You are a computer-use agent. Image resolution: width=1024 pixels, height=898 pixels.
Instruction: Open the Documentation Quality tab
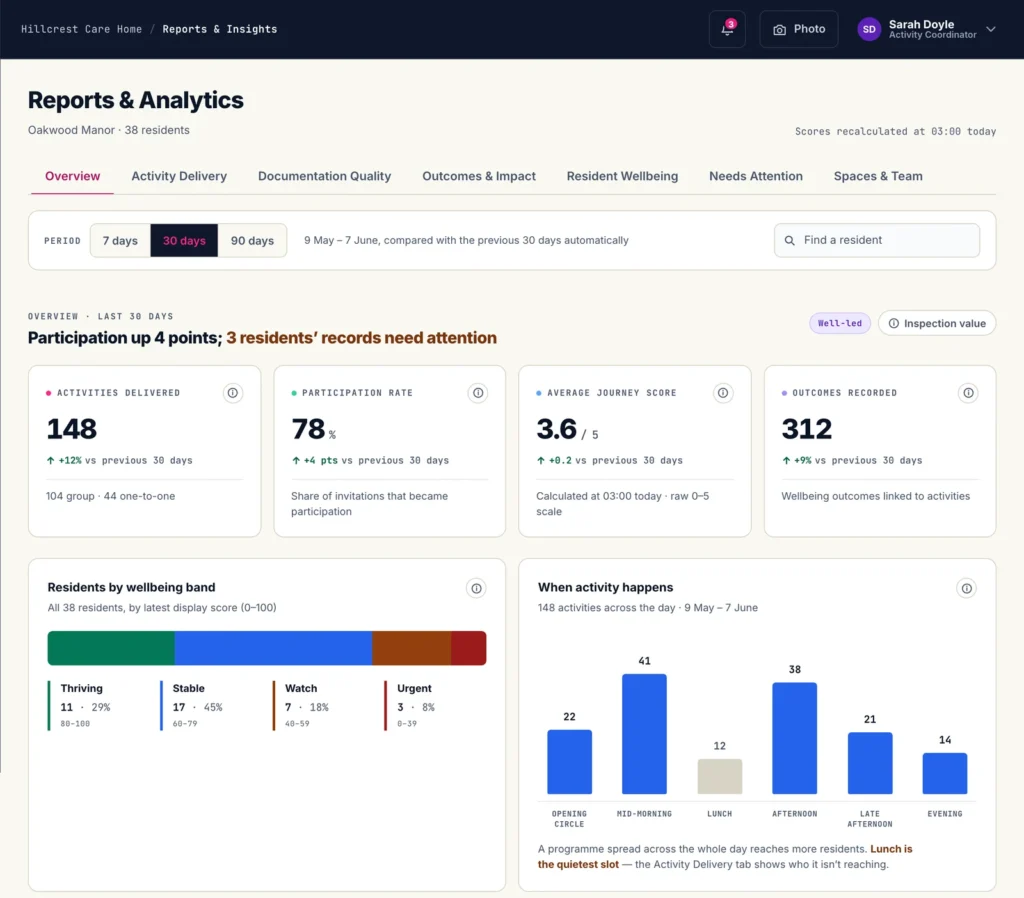click(x=325, y=176)
